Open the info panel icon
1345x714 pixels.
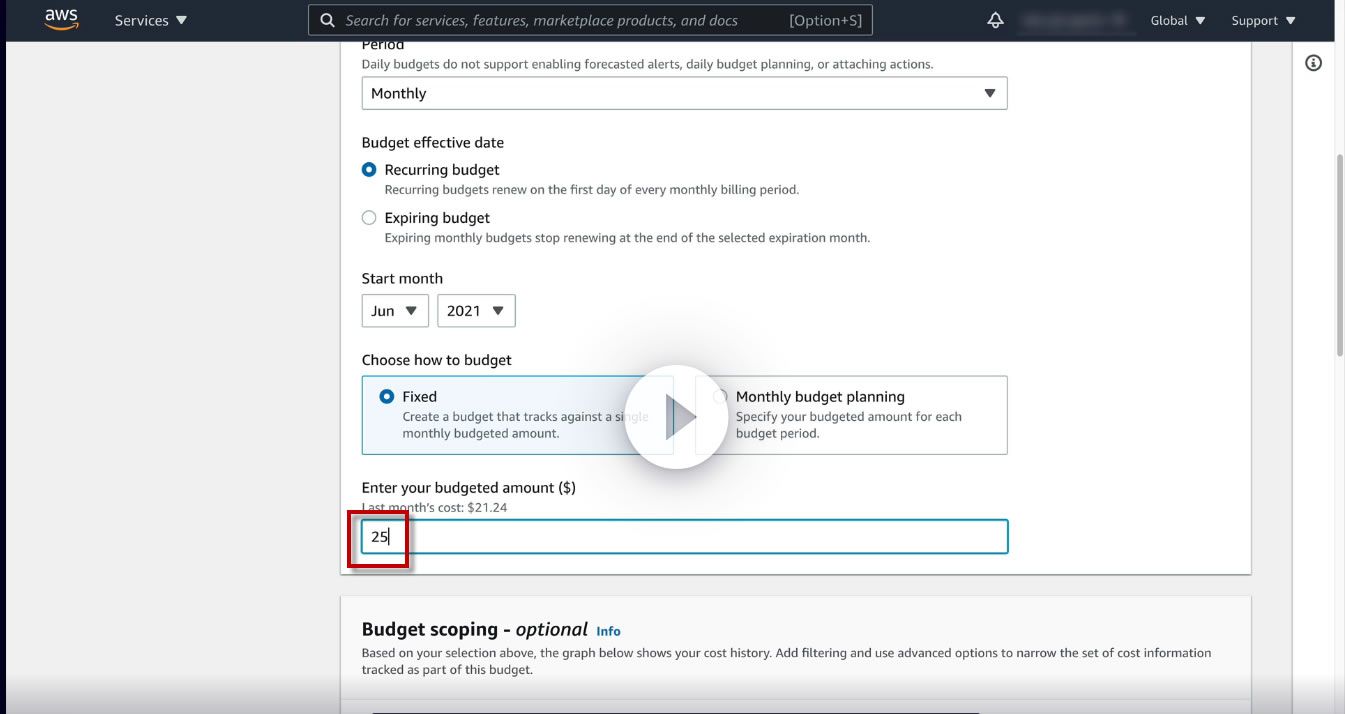[1314, 63]
